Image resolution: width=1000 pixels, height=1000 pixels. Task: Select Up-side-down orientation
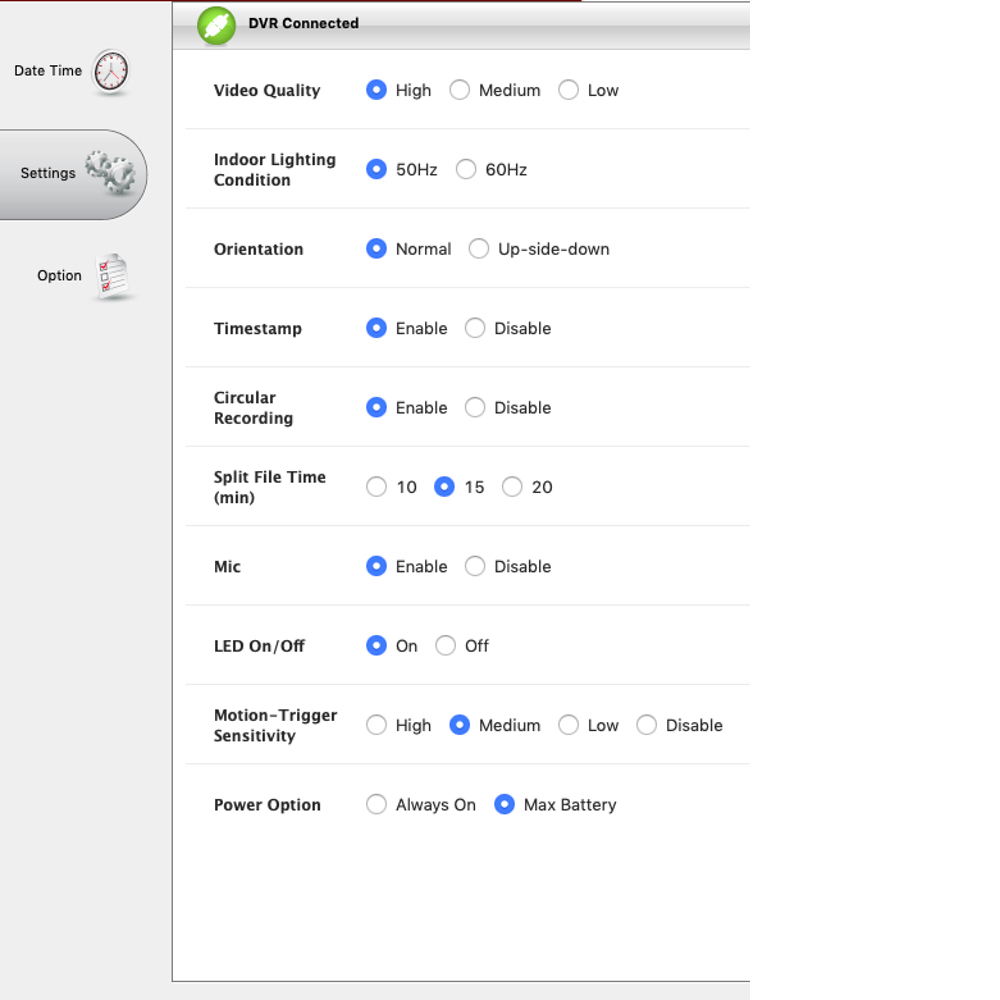(x=479, y=249)
